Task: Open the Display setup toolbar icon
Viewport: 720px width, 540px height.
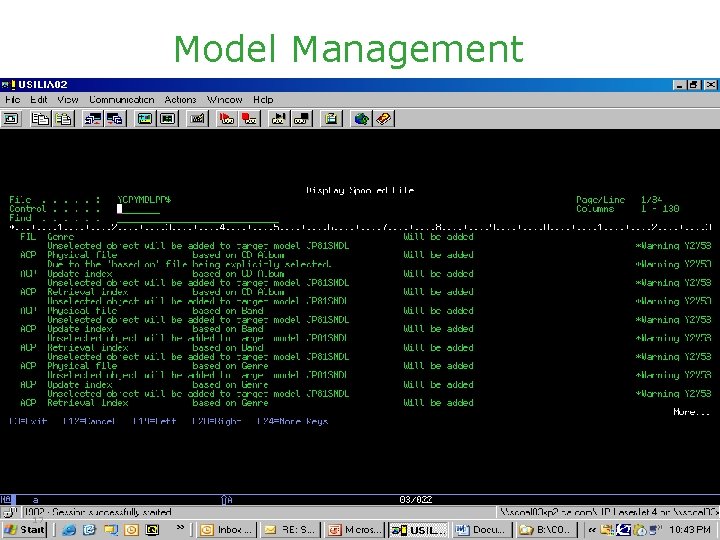Action: (x=145, y=119)
